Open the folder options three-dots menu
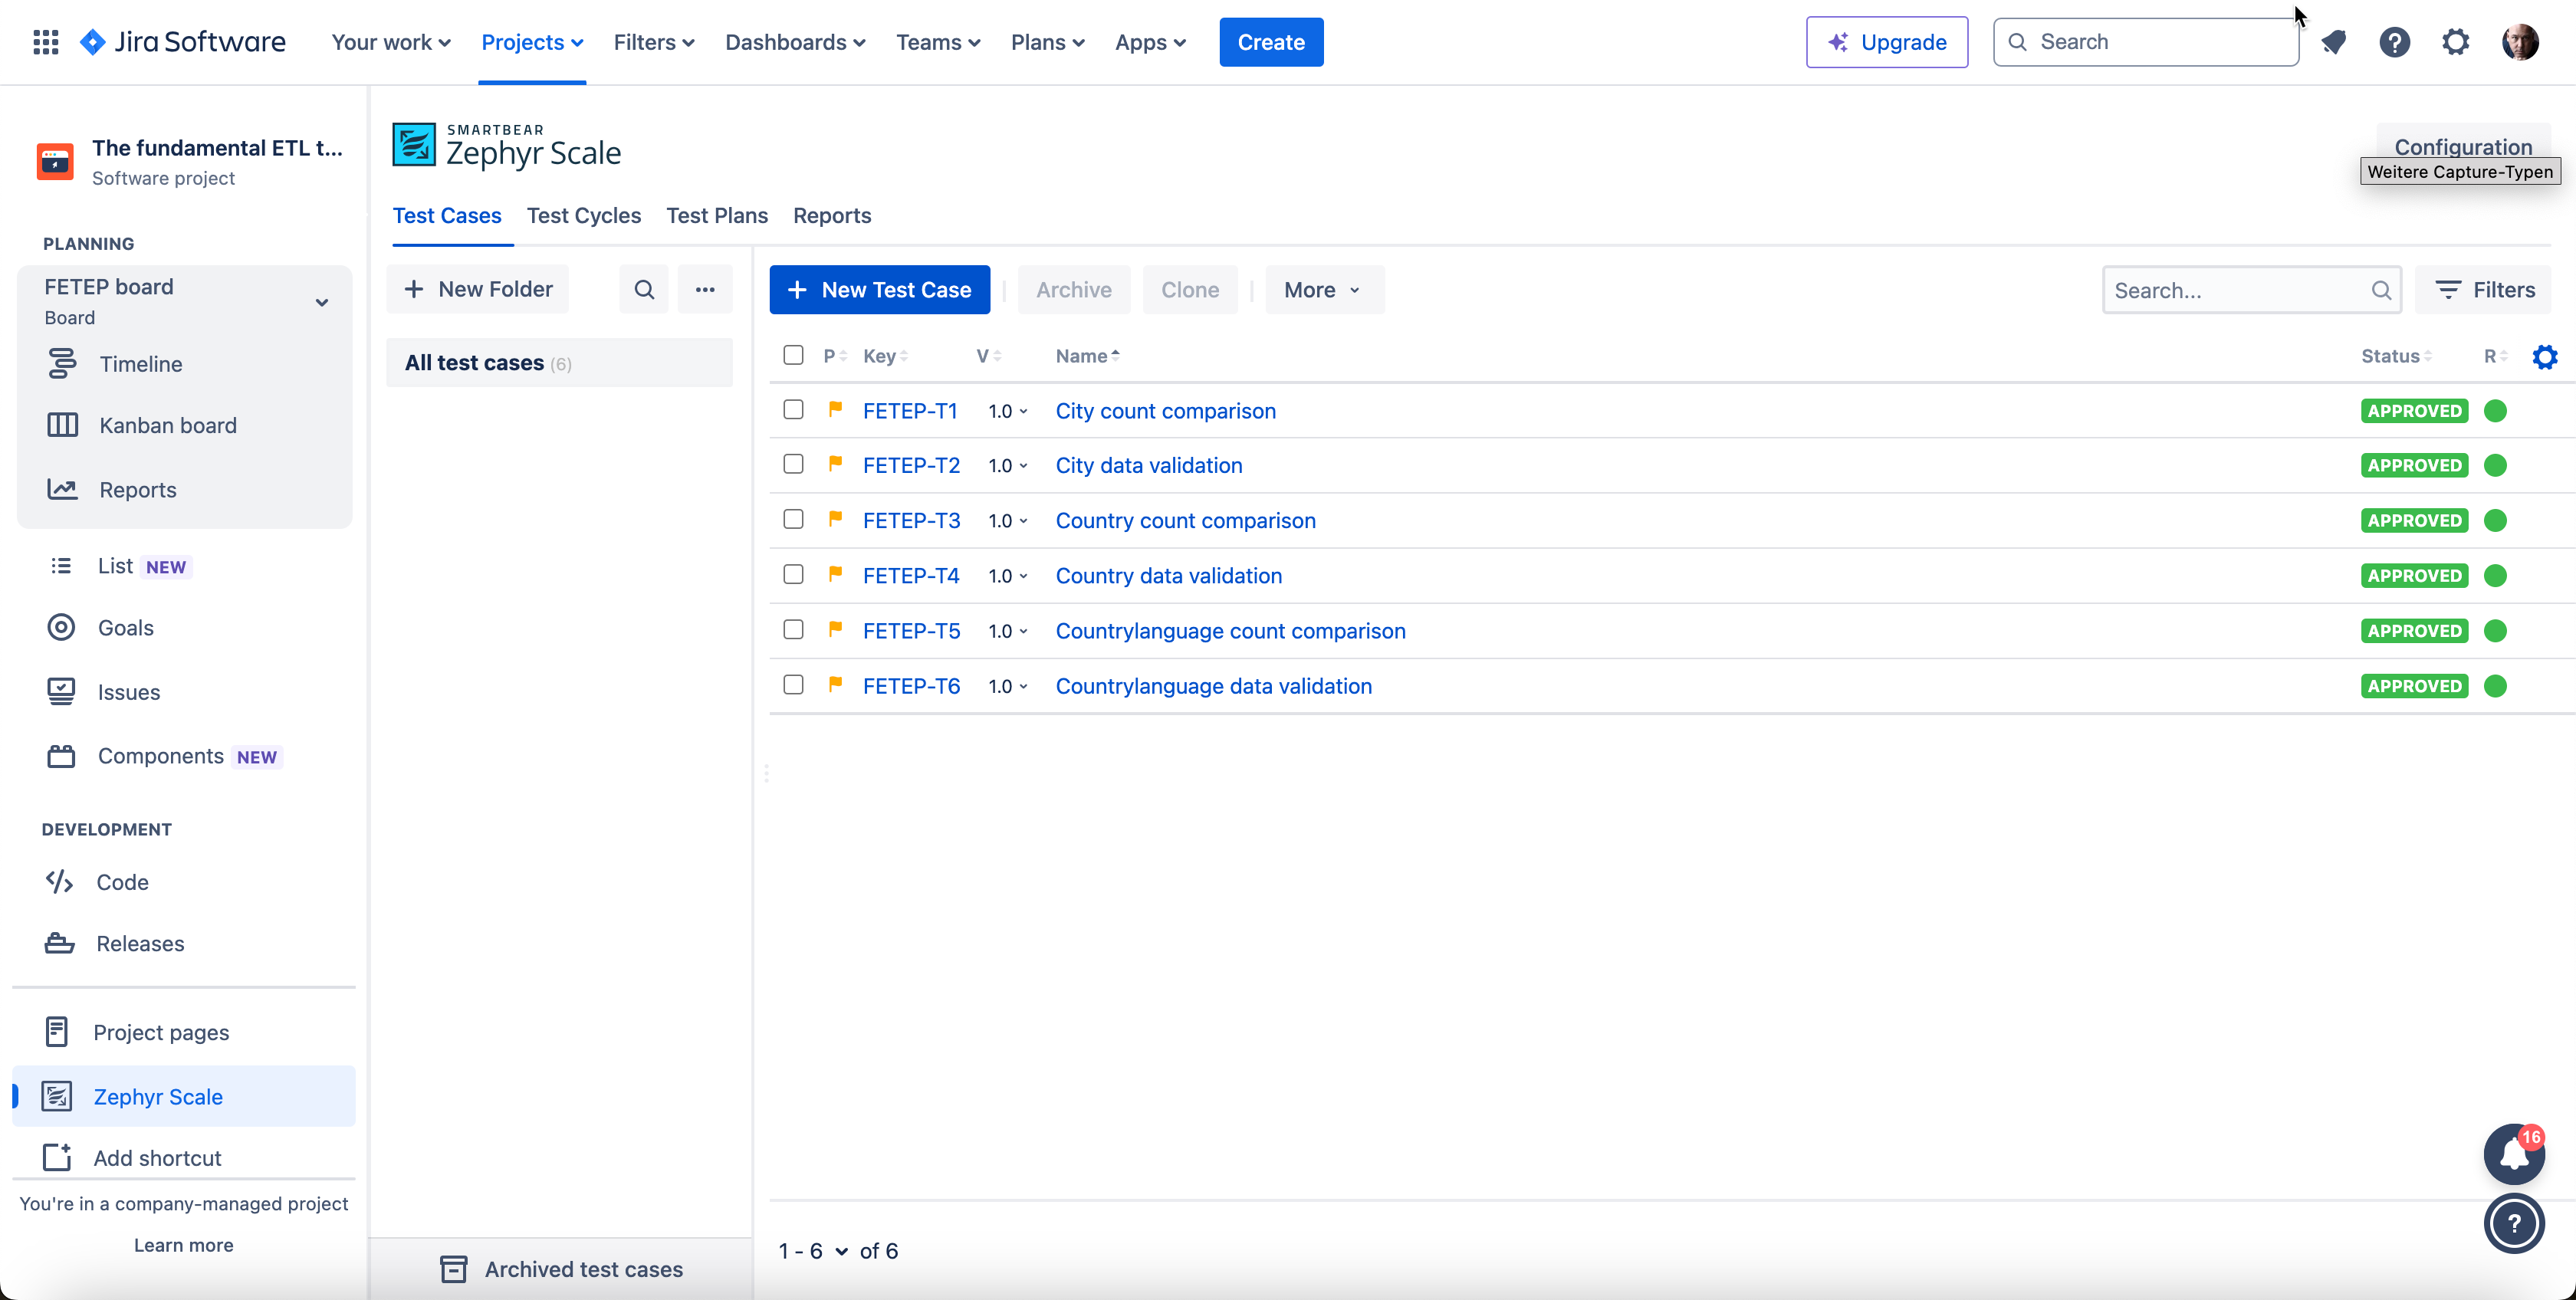Image resolution: width=2576 pixels, height=1300 pixels. click(x=705, y=290)
